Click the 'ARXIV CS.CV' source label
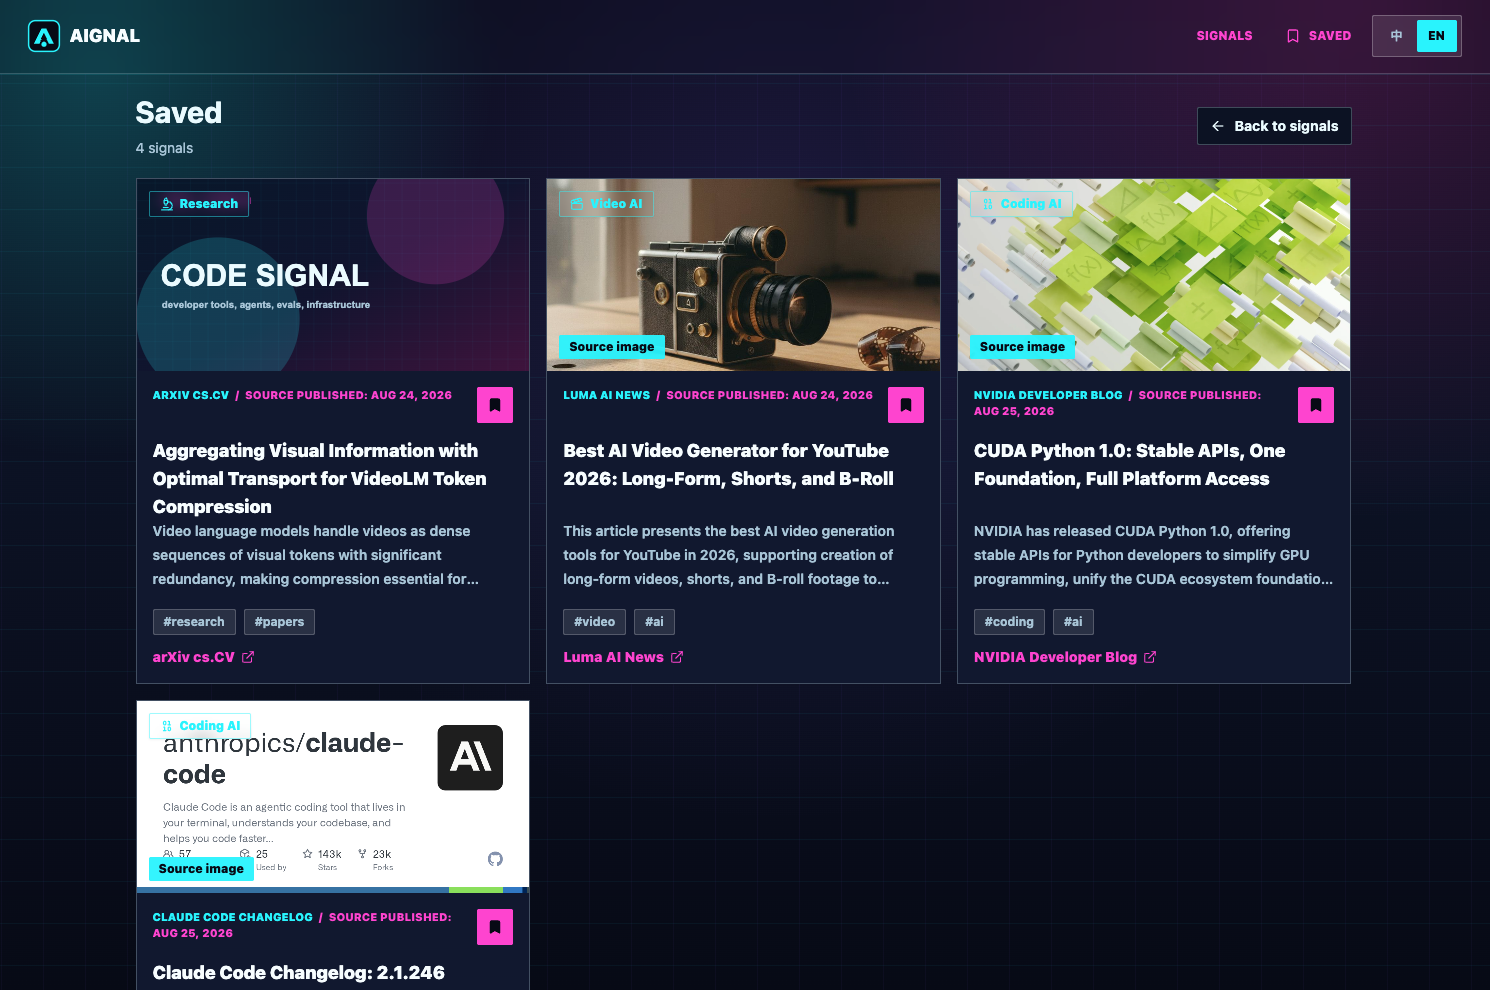The height and width of the screenshot is (990, 1490). 191,396
